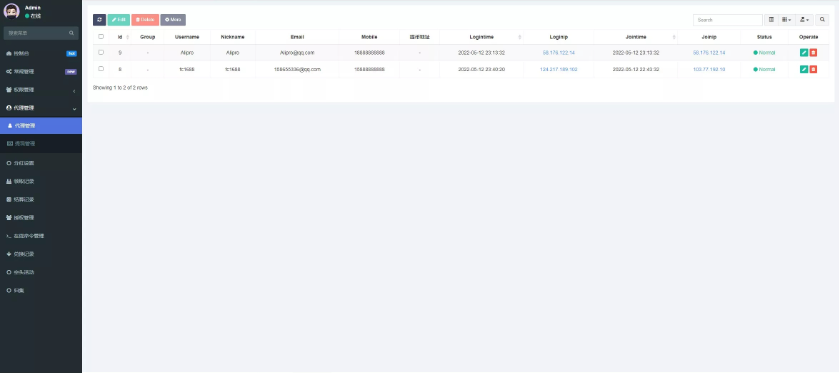This screenshot has width=839, height=373.
Task: Open Loginip link 58.176.122.14
Action: 559,53
